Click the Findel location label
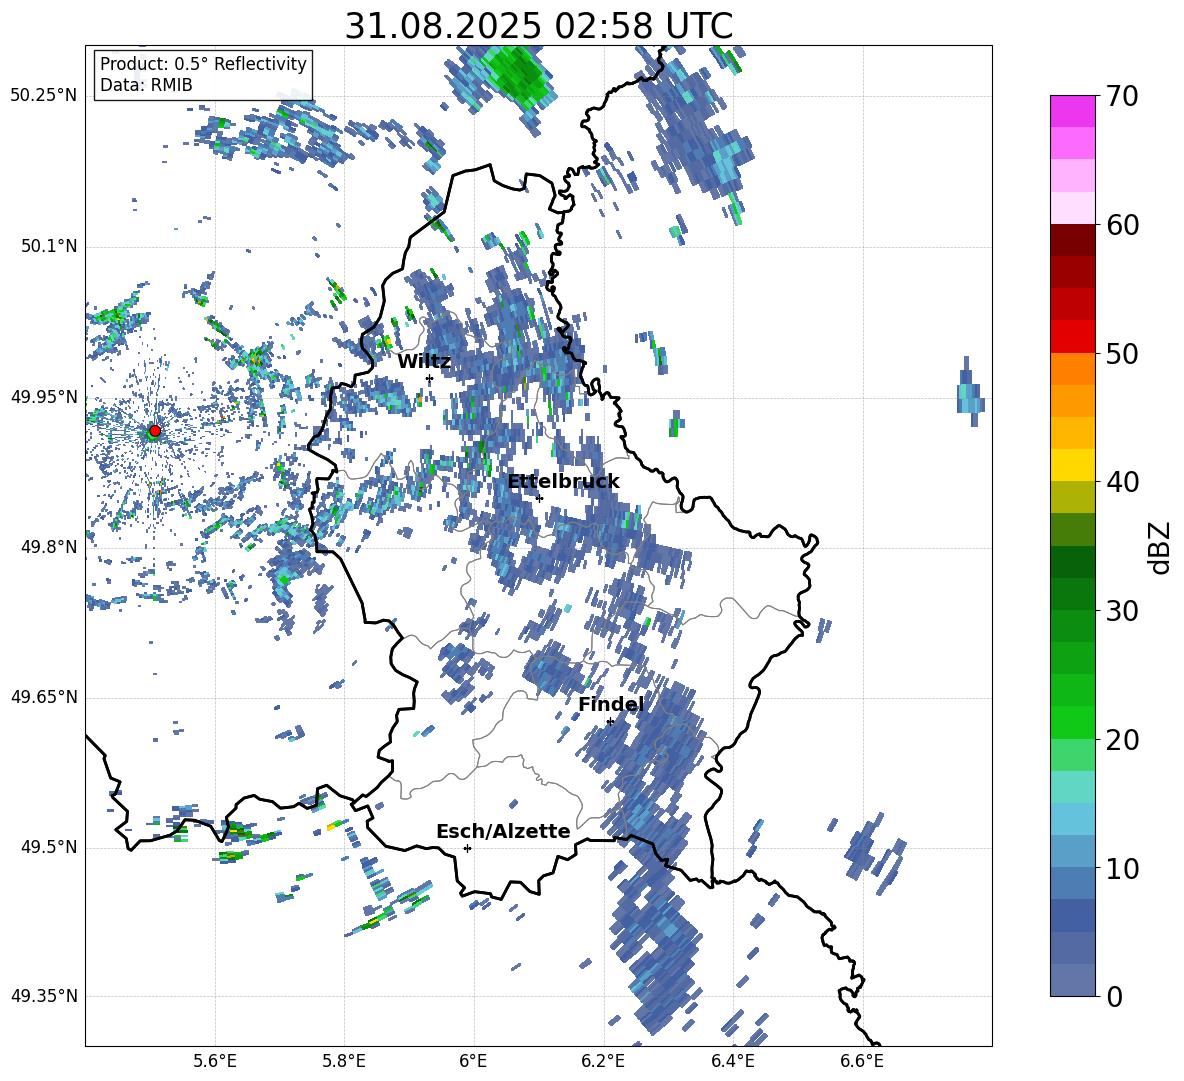 point(611,704)
